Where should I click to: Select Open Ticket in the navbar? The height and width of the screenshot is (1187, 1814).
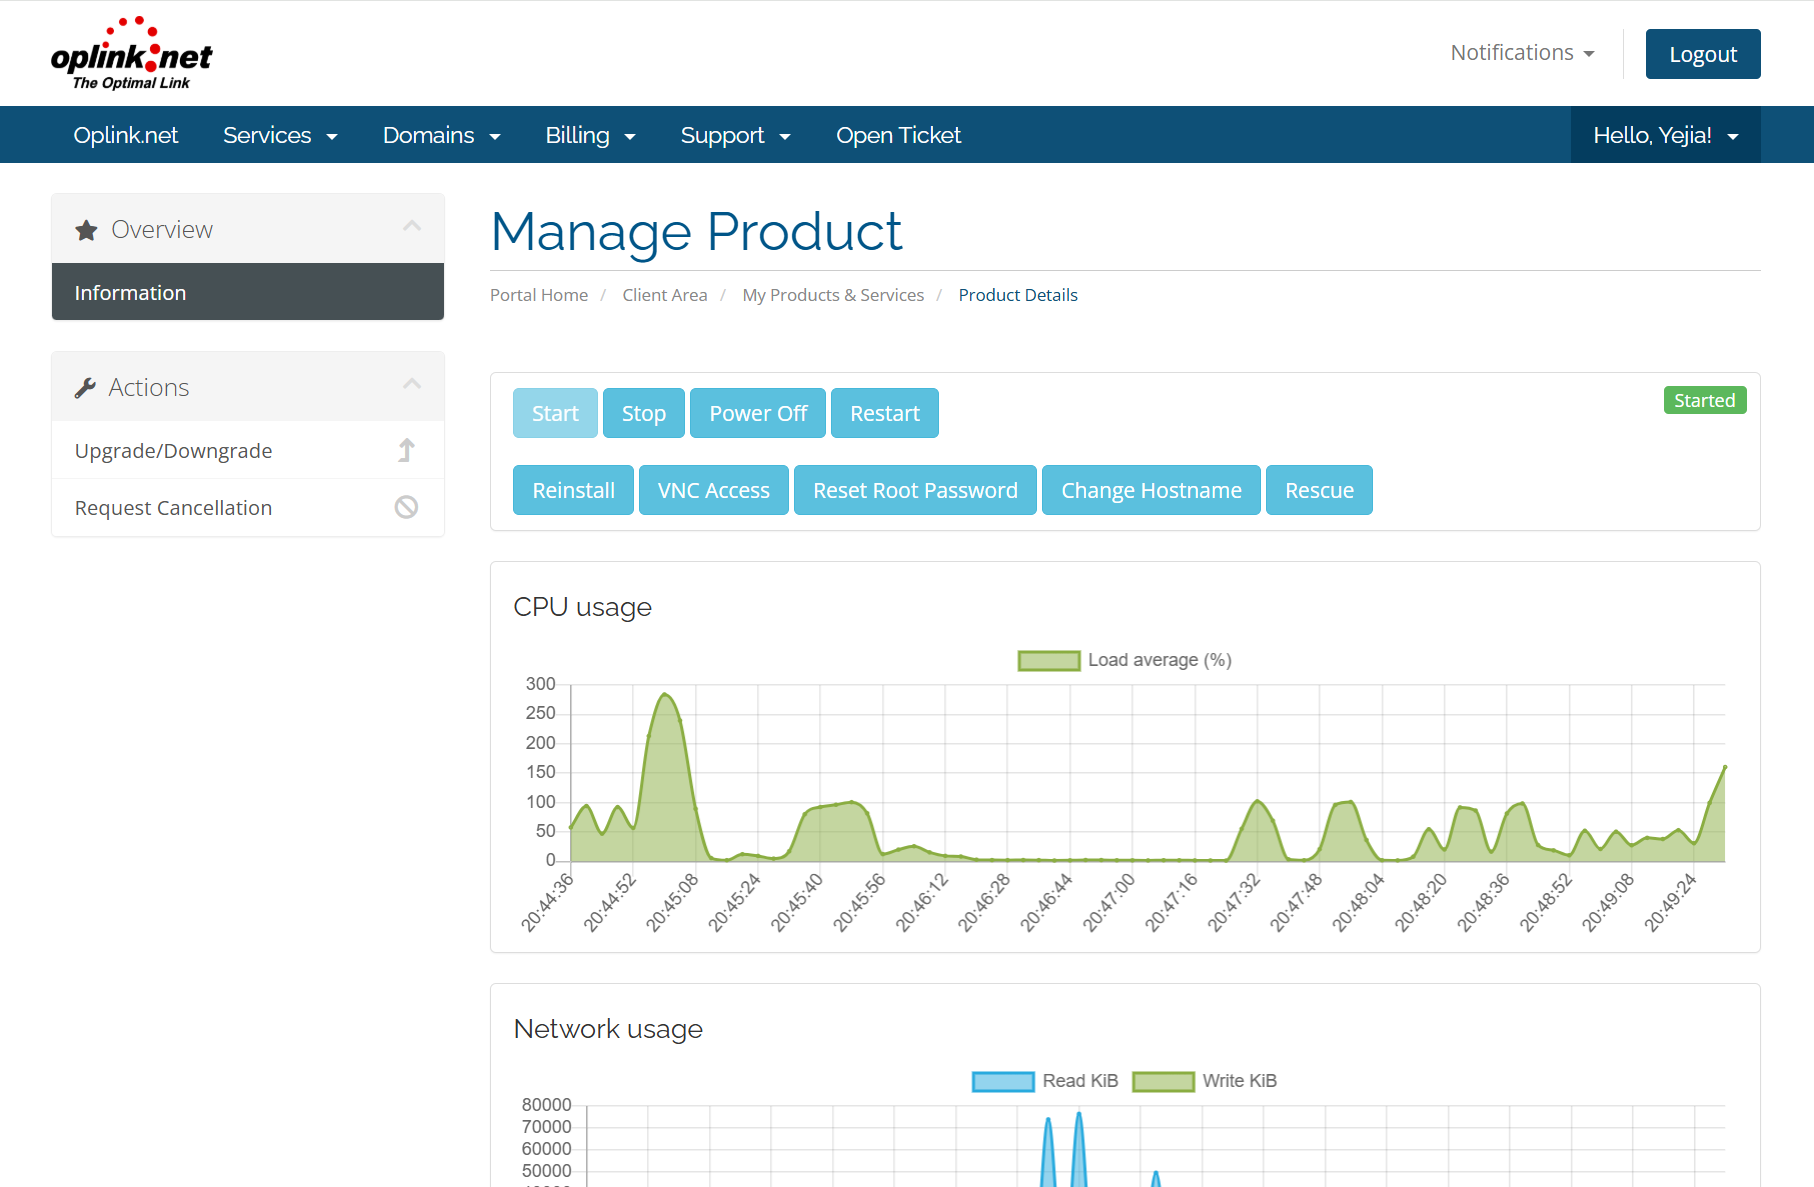pyautogui.click(x=898, y=135)
